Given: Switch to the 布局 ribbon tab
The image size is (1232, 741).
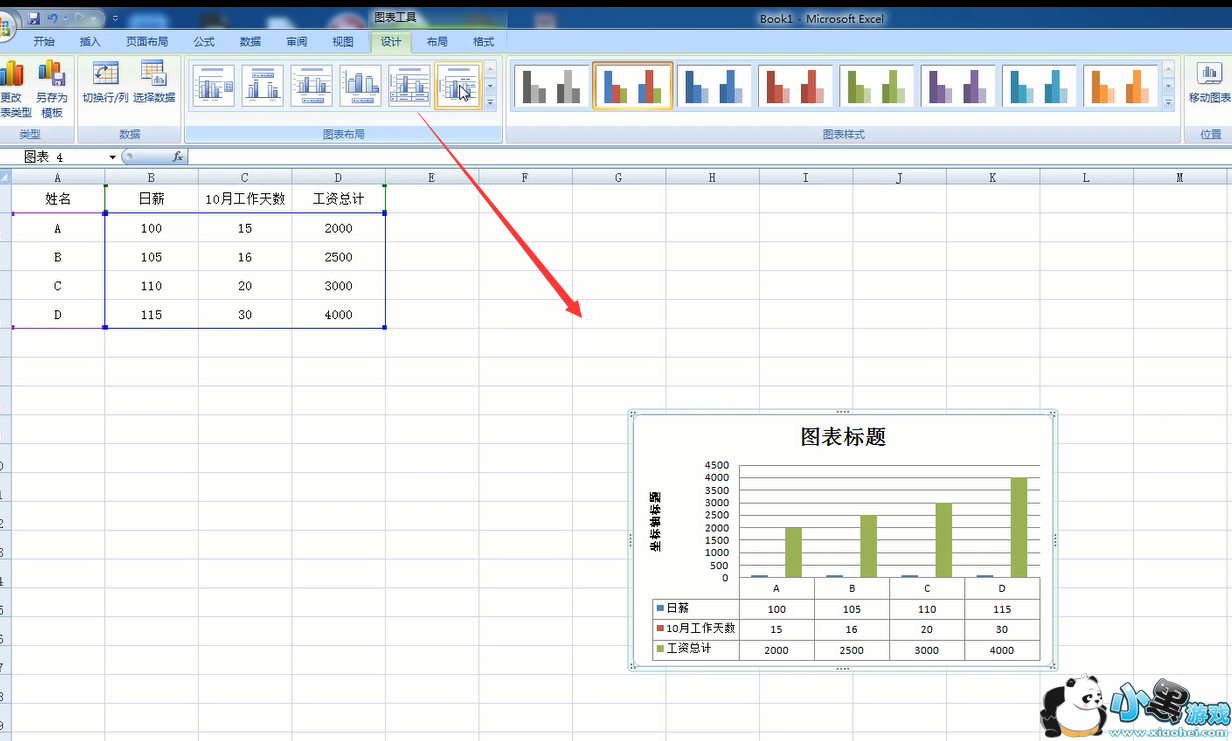Looking at the screenshot, I should coord(437,41).
